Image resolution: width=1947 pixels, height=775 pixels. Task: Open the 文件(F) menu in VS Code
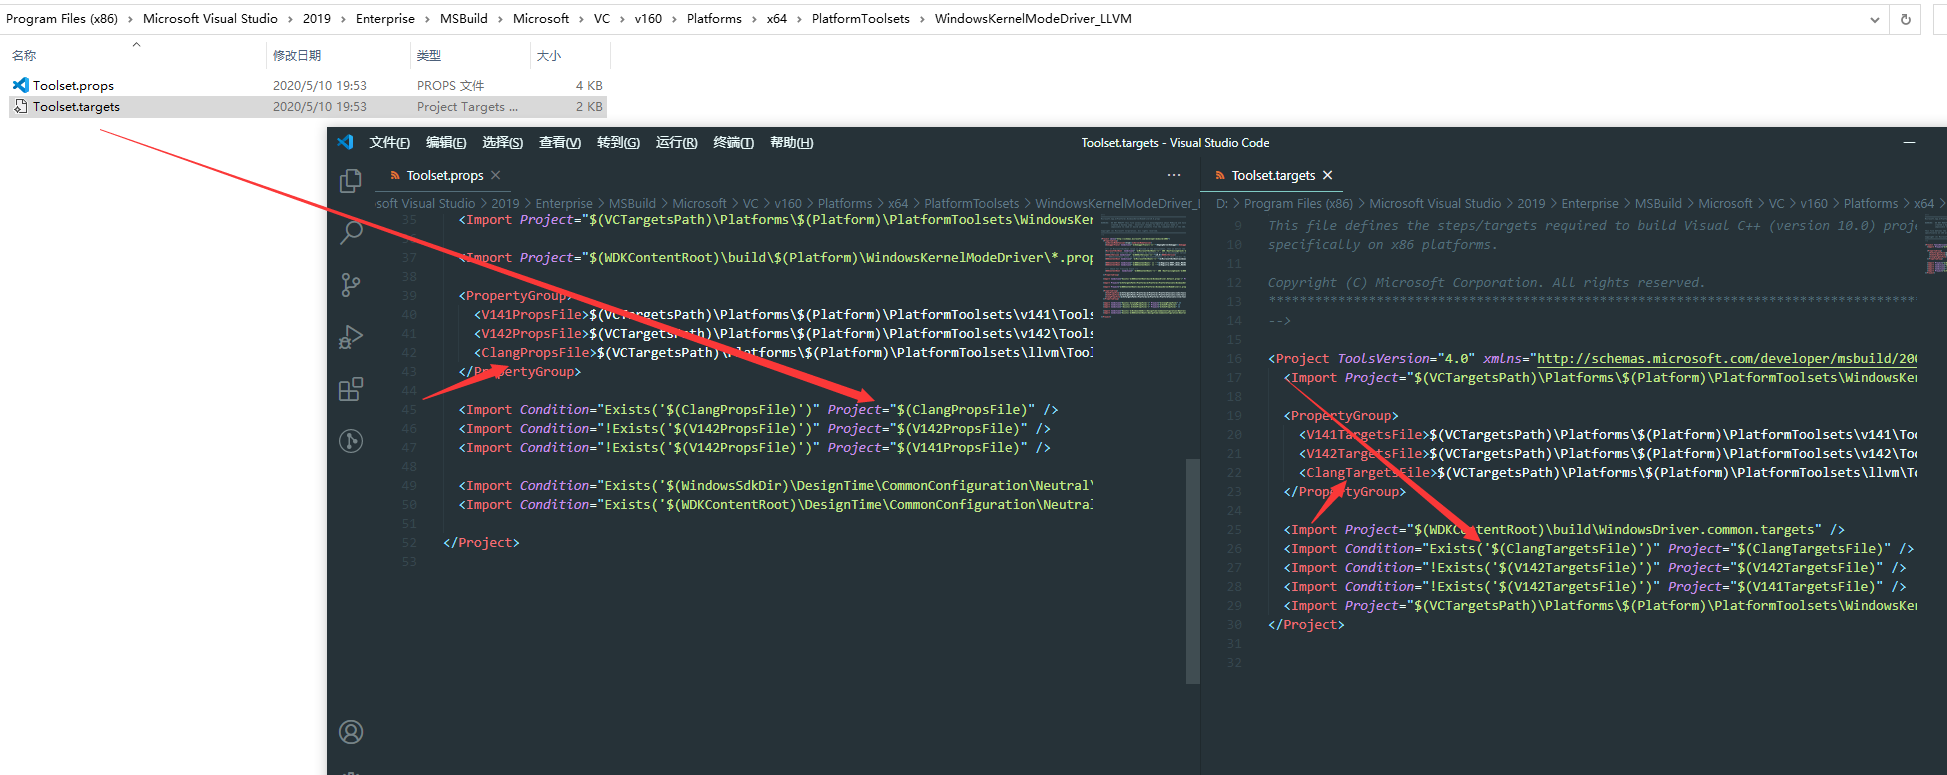coord(390,143)
